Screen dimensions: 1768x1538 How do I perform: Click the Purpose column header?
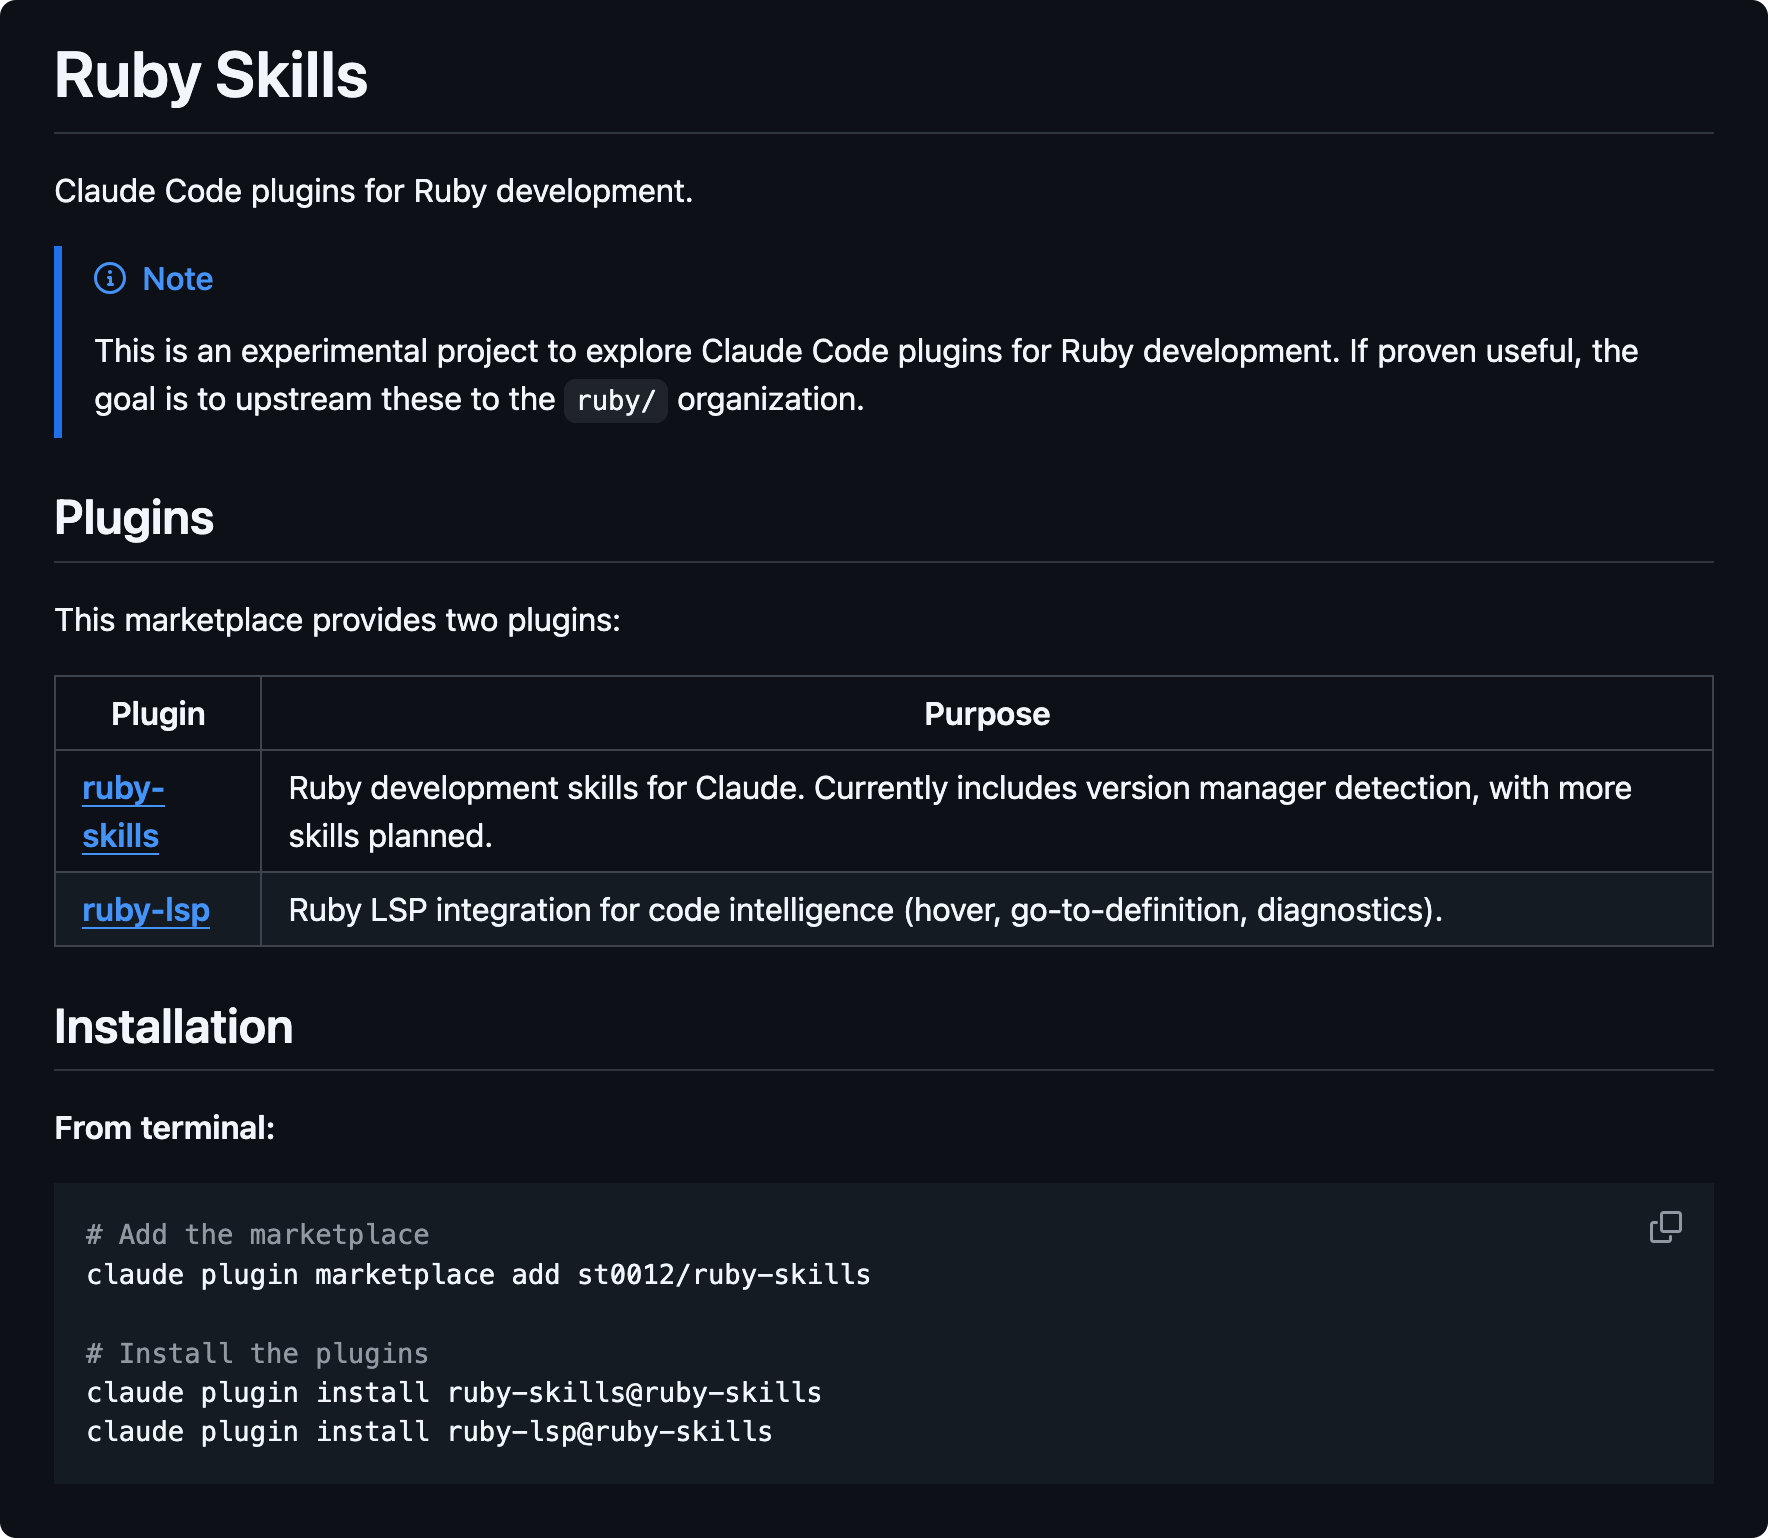pyautogui.click(x=986, y=714)
